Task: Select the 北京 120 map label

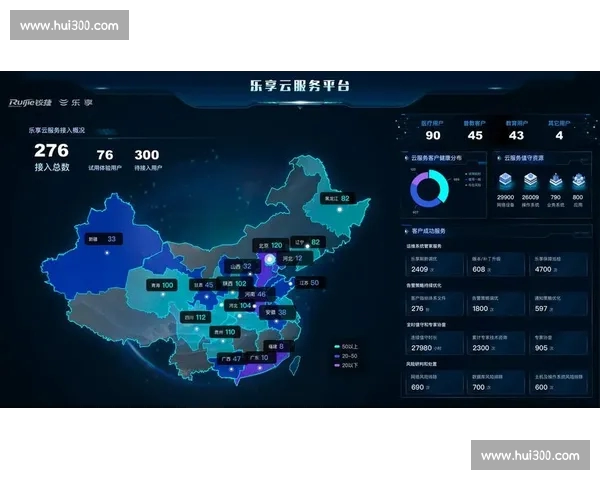Action: pyautogui.click(x=271, y=245)
